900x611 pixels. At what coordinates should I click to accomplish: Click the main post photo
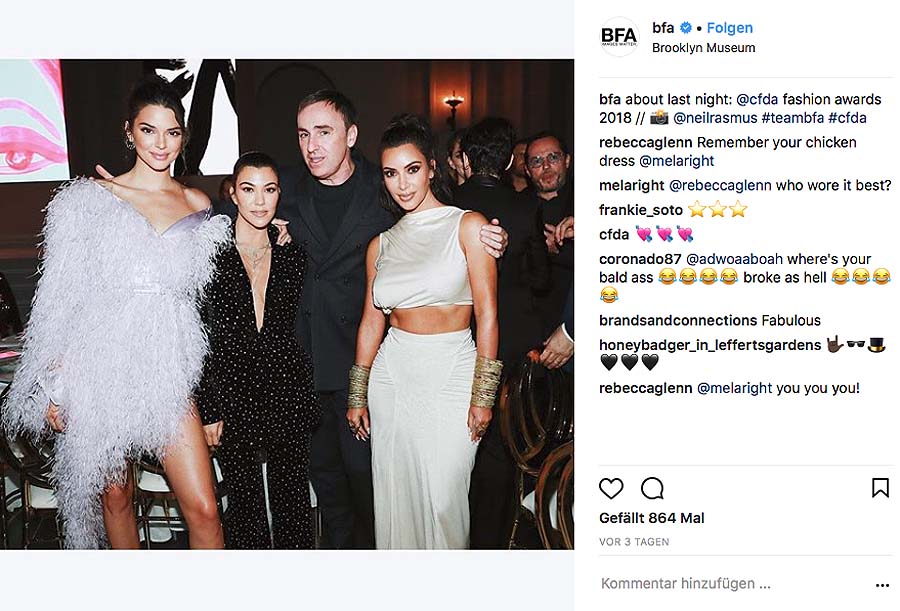point(287,304)
